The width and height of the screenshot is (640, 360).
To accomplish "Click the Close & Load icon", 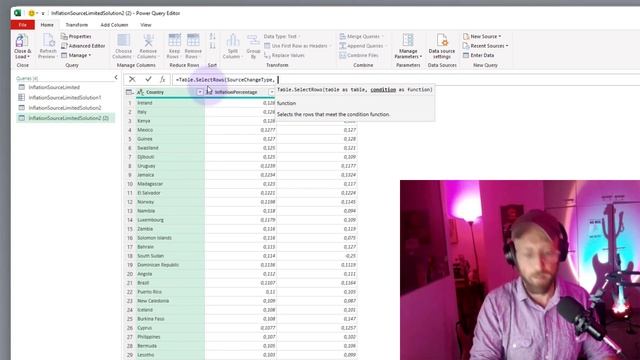I will click(22, 41).
